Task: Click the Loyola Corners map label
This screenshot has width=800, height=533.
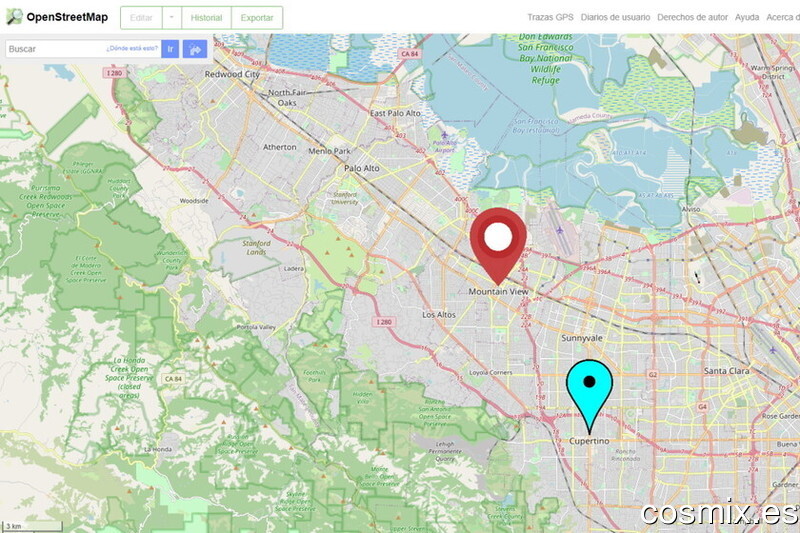Action: (x=490, y=373)
